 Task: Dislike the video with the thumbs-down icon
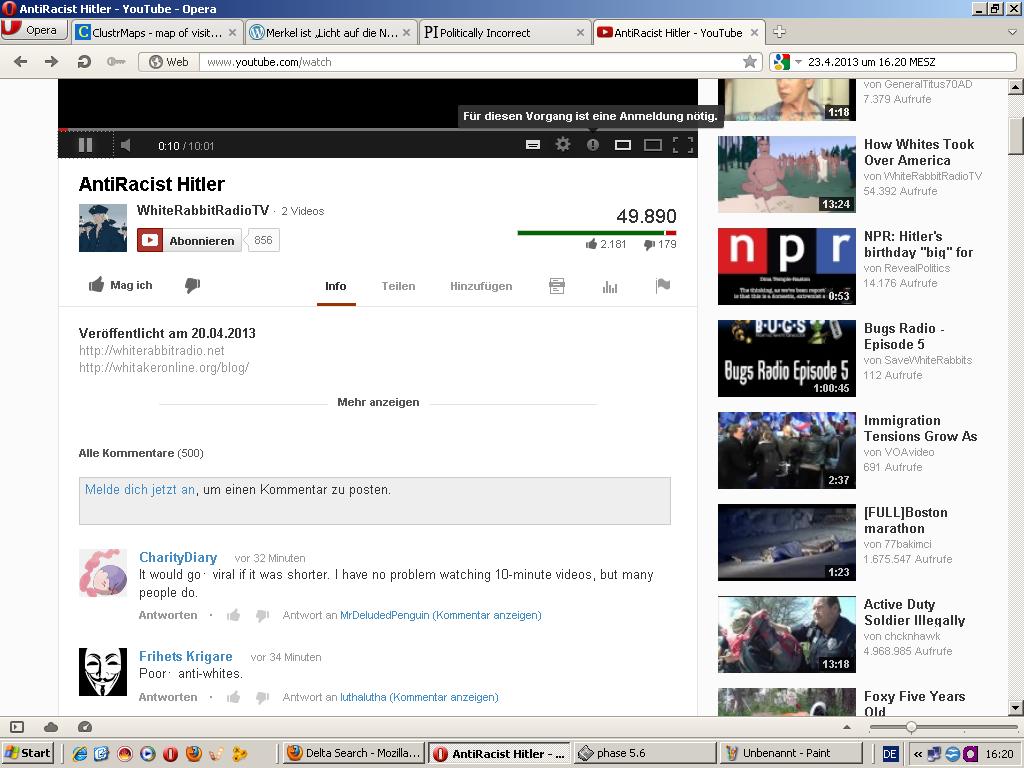(192, 285)
